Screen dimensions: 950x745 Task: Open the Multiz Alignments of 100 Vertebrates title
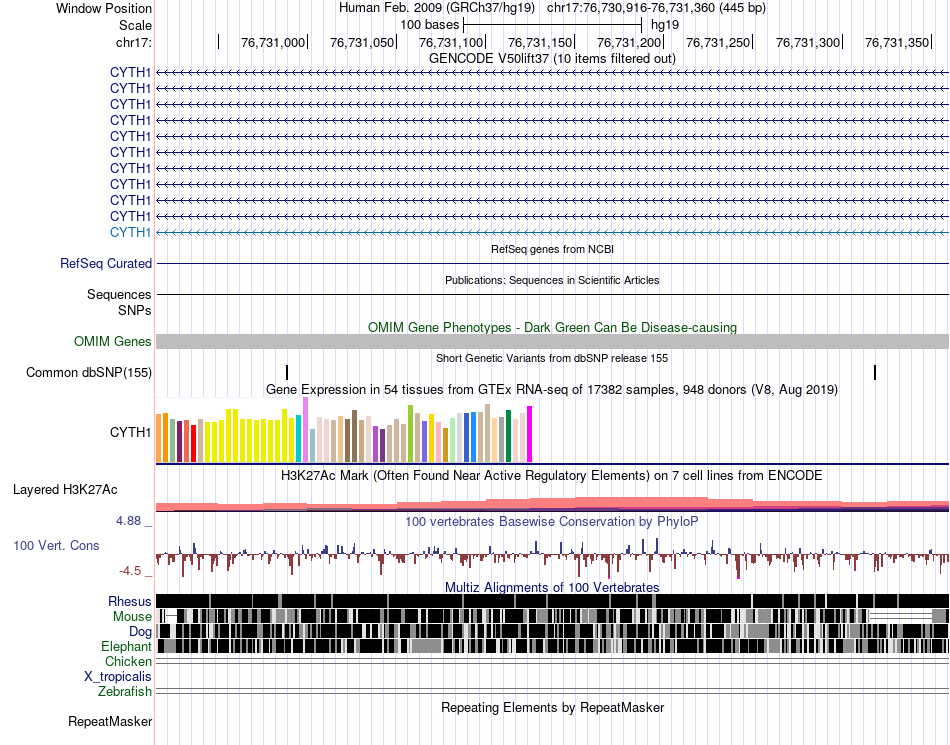pyautogui.click(x=552, y=588)
